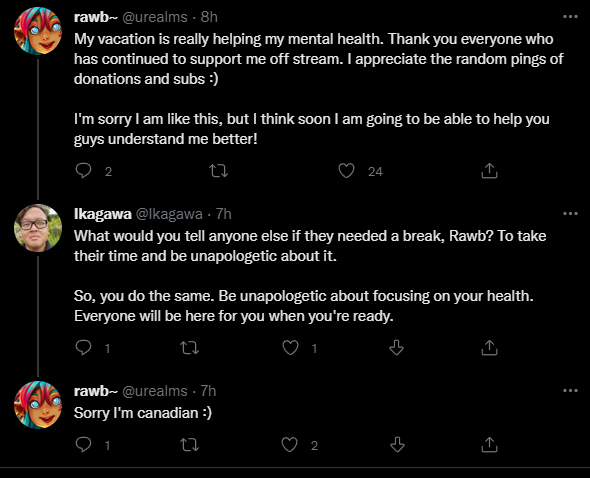Reply to 'Sorry I'm canadian' tweet
The height and width of the screenshot is (478, 590).
click(83, 445)
